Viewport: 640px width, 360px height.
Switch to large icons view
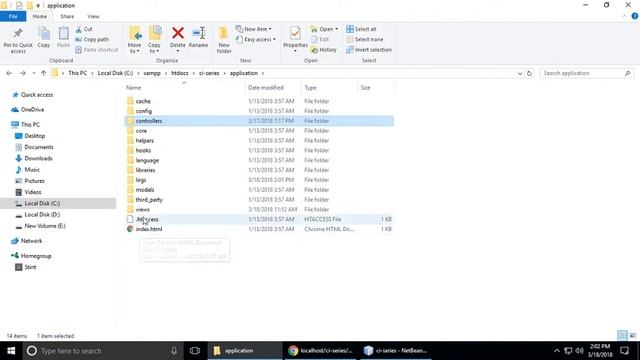633,336
